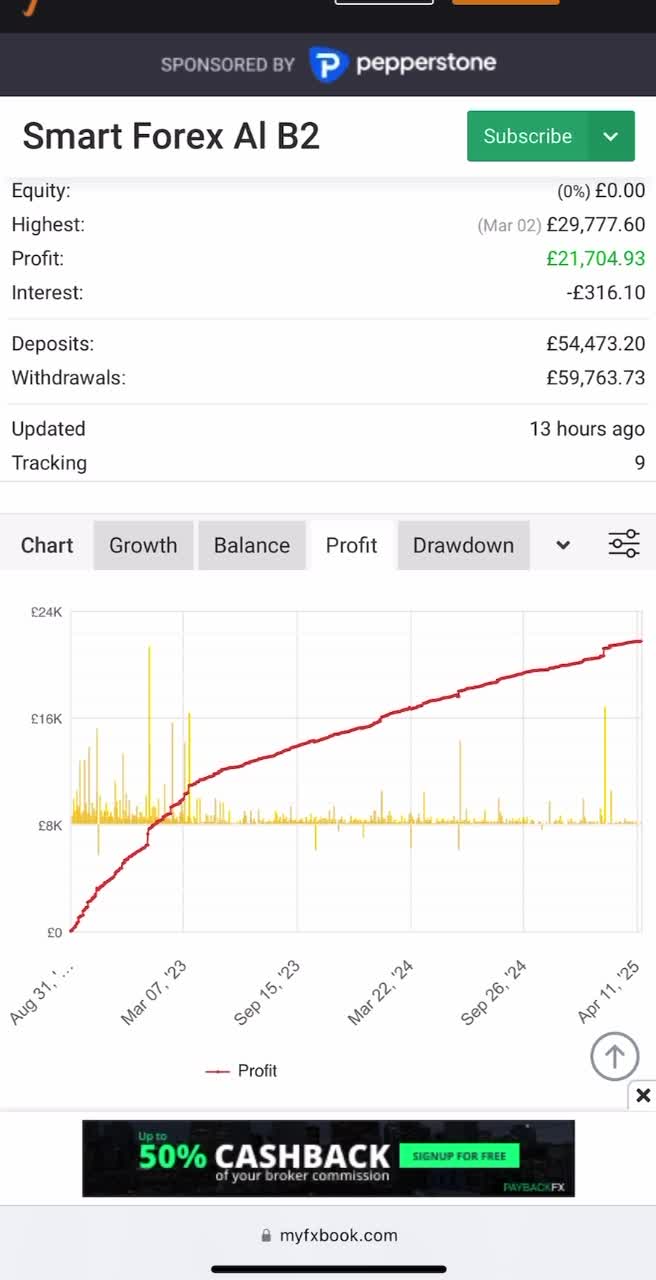Switch to the Growth tab

point(143,545)
